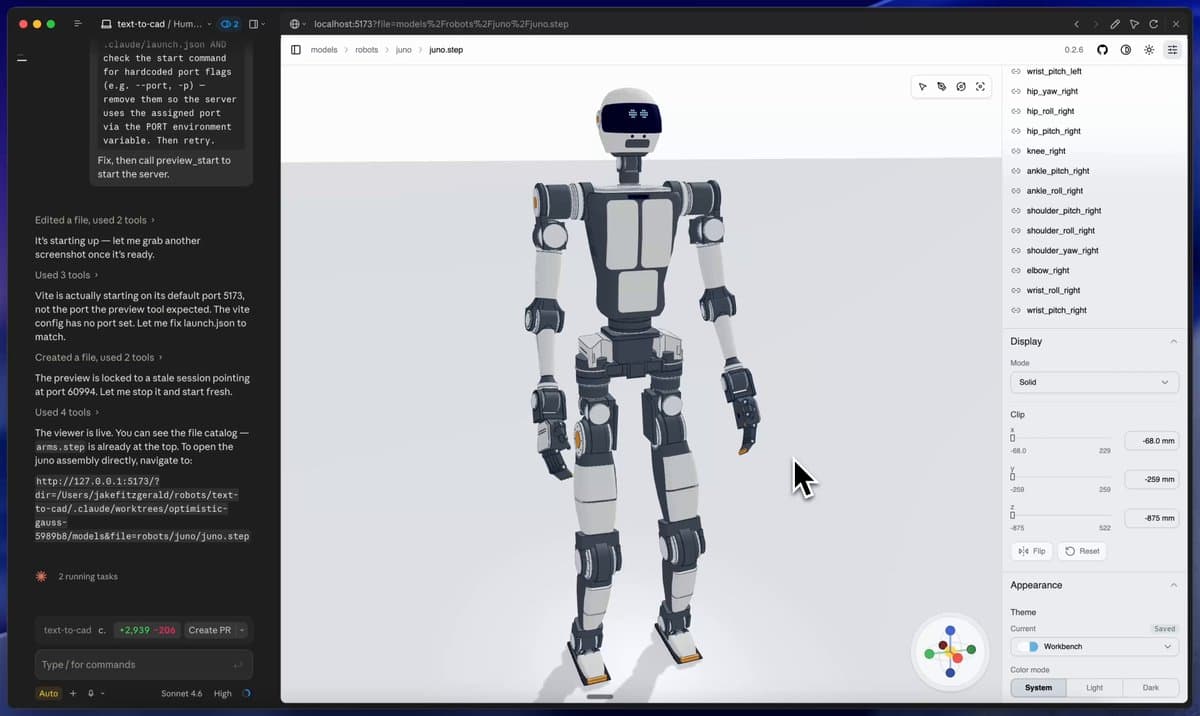Click the clip x value field -68.0 mm
This screenshot has width=1200, height=716.
click(x=1152, y=441)
